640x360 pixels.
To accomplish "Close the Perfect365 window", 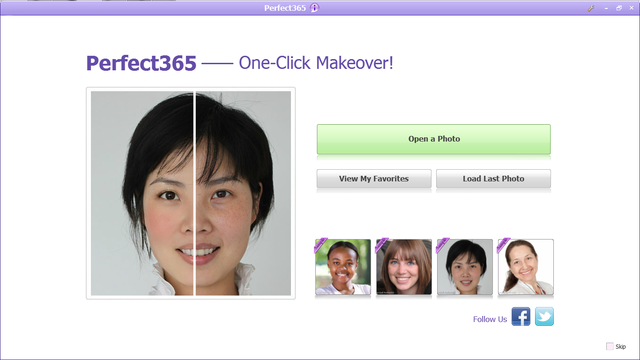I will (x=631, y=8).
